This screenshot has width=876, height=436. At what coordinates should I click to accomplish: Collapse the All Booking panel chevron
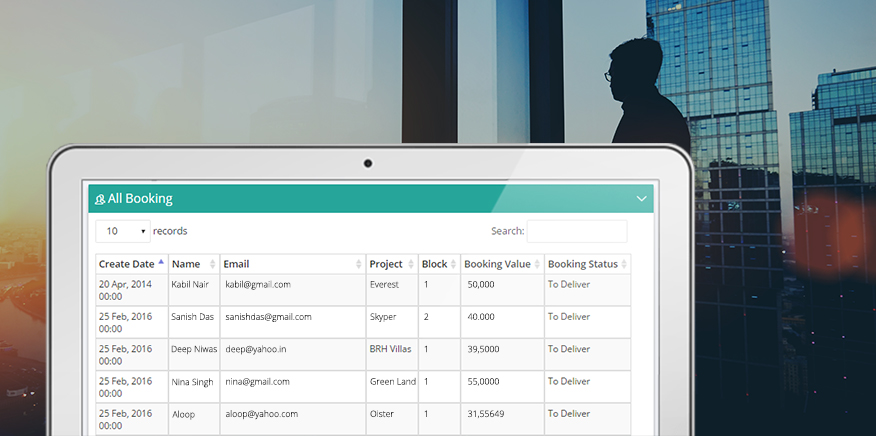(641, 198)
